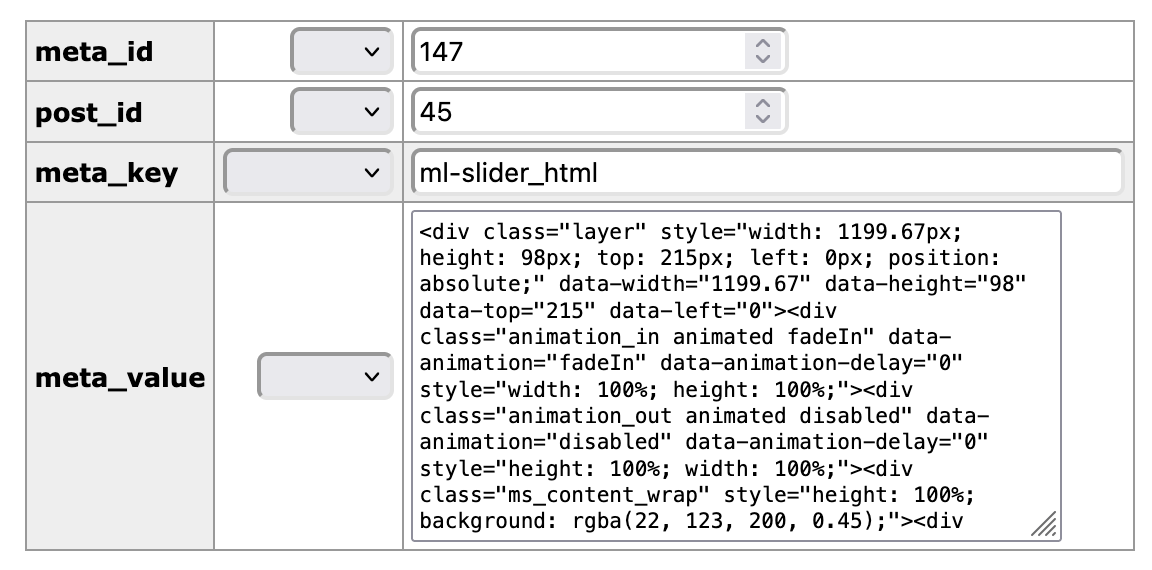Screen dimensions: 1152x570
Task: Decrement meta_id with the down arrow
Action: click(762, 59)
